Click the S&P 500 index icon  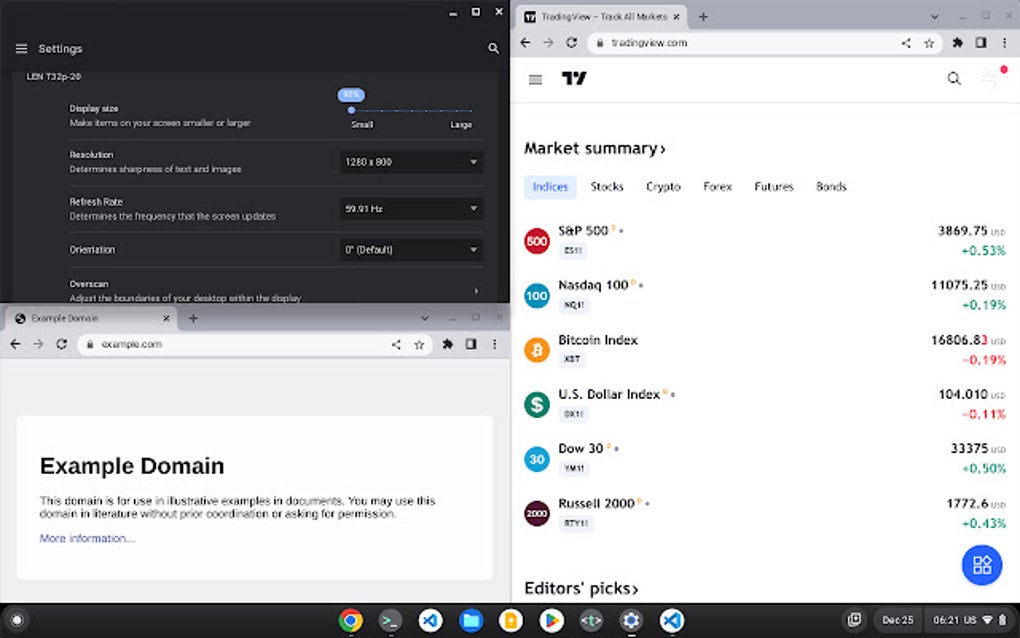click(537, 240)
